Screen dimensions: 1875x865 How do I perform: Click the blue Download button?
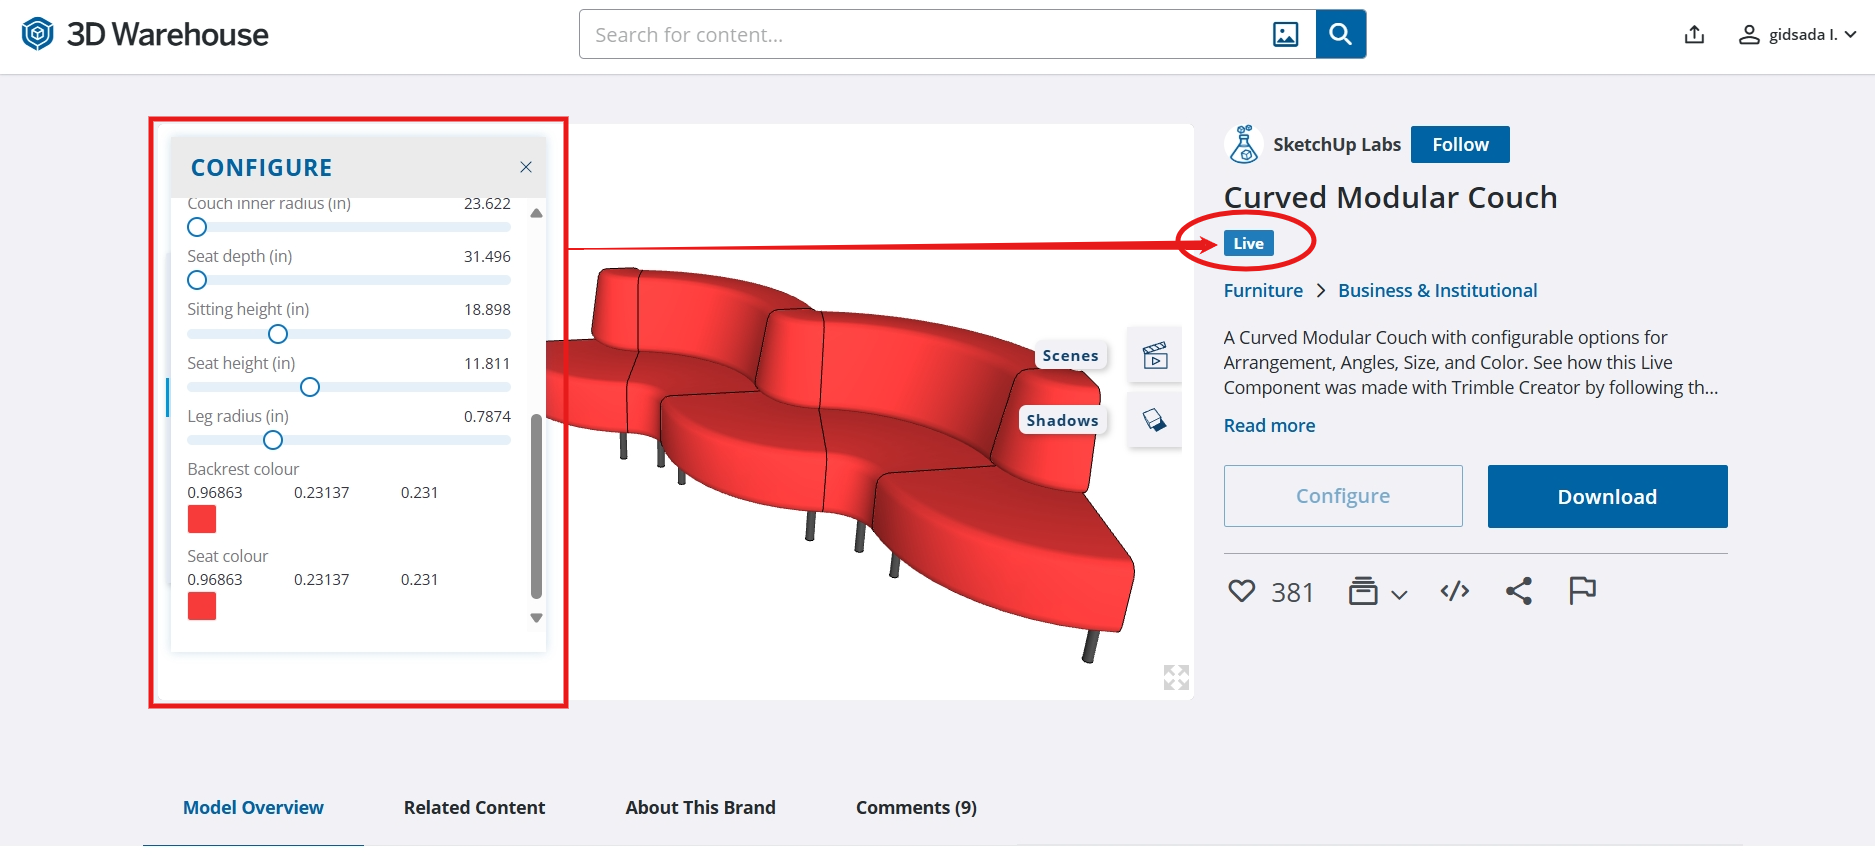1607,497
